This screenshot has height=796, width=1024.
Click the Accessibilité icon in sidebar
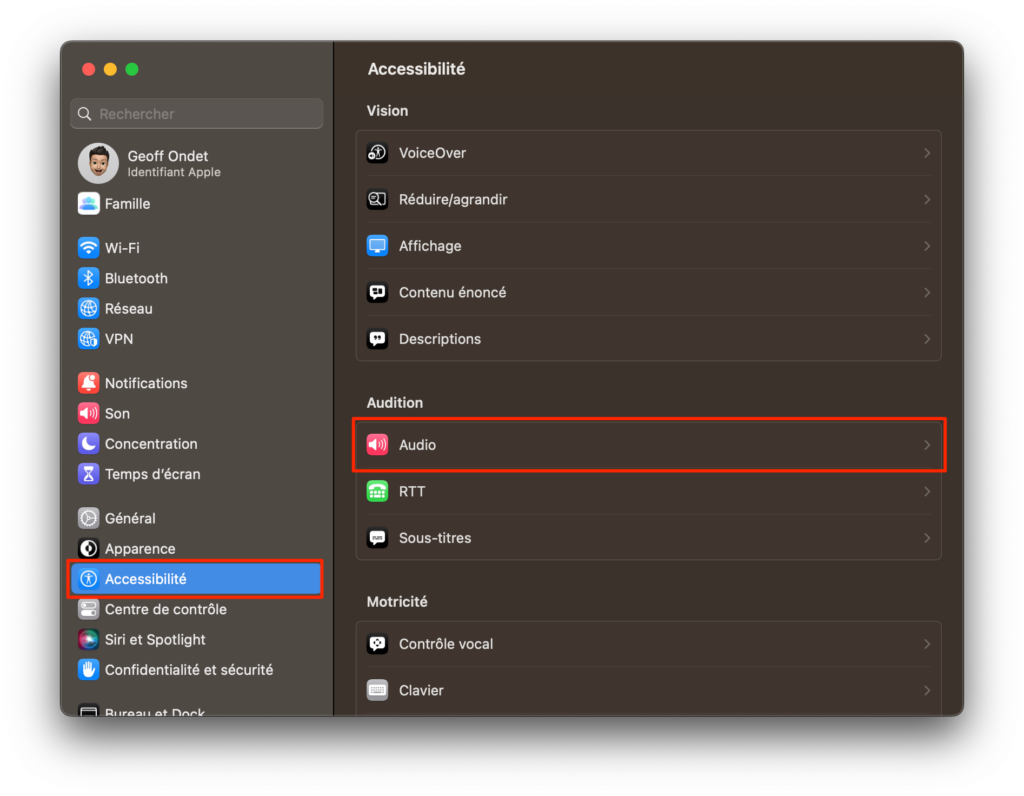[x=88, y=579]
